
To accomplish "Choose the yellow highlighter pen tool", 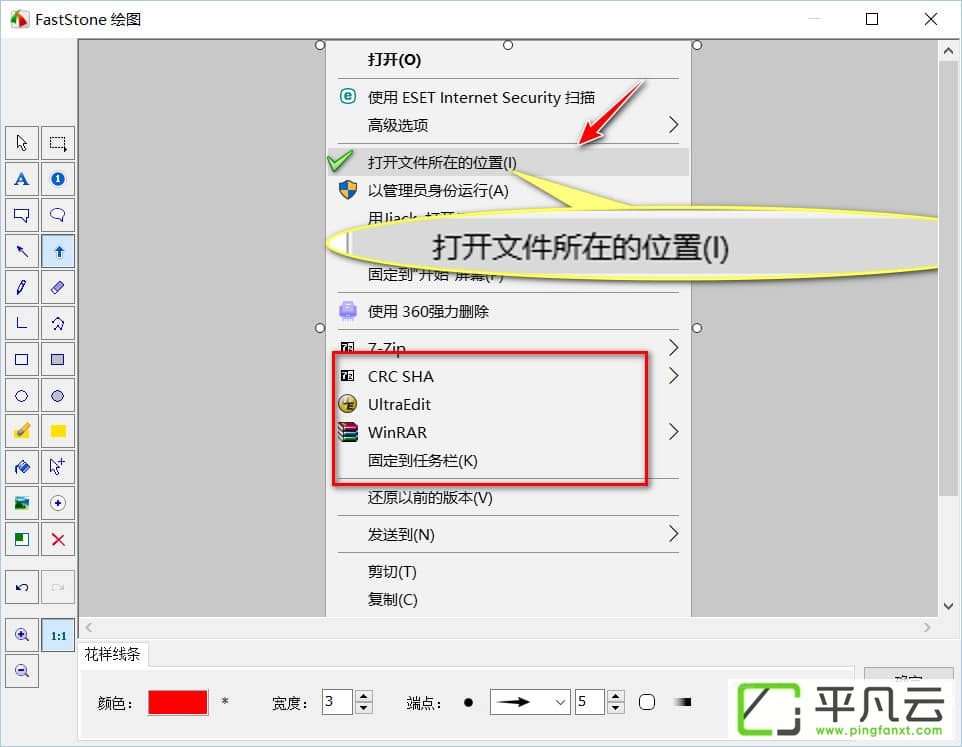I will 21,431.
